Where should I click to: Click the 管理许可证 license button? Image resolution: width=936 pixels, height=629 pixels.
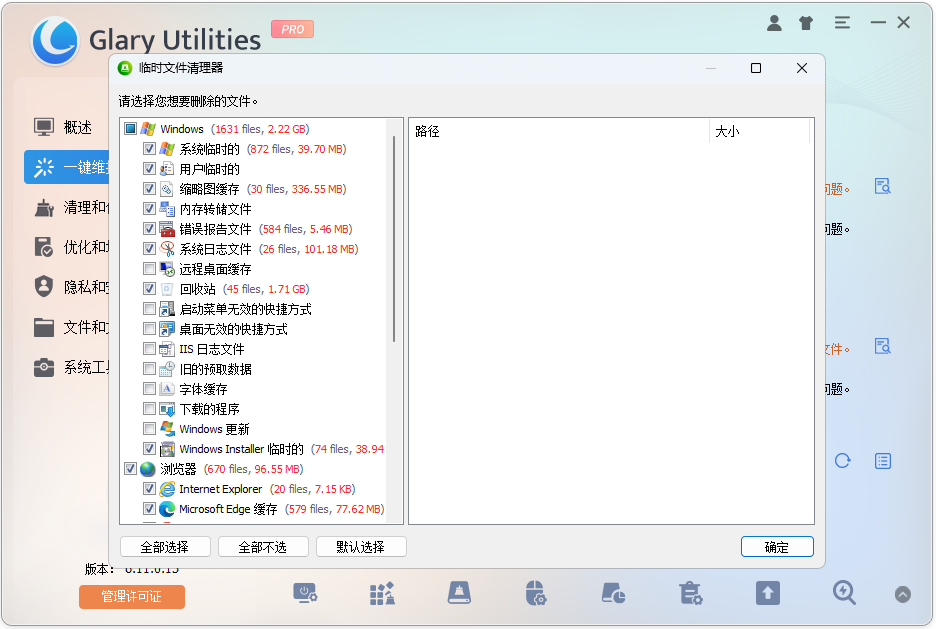tap(131, 596)
